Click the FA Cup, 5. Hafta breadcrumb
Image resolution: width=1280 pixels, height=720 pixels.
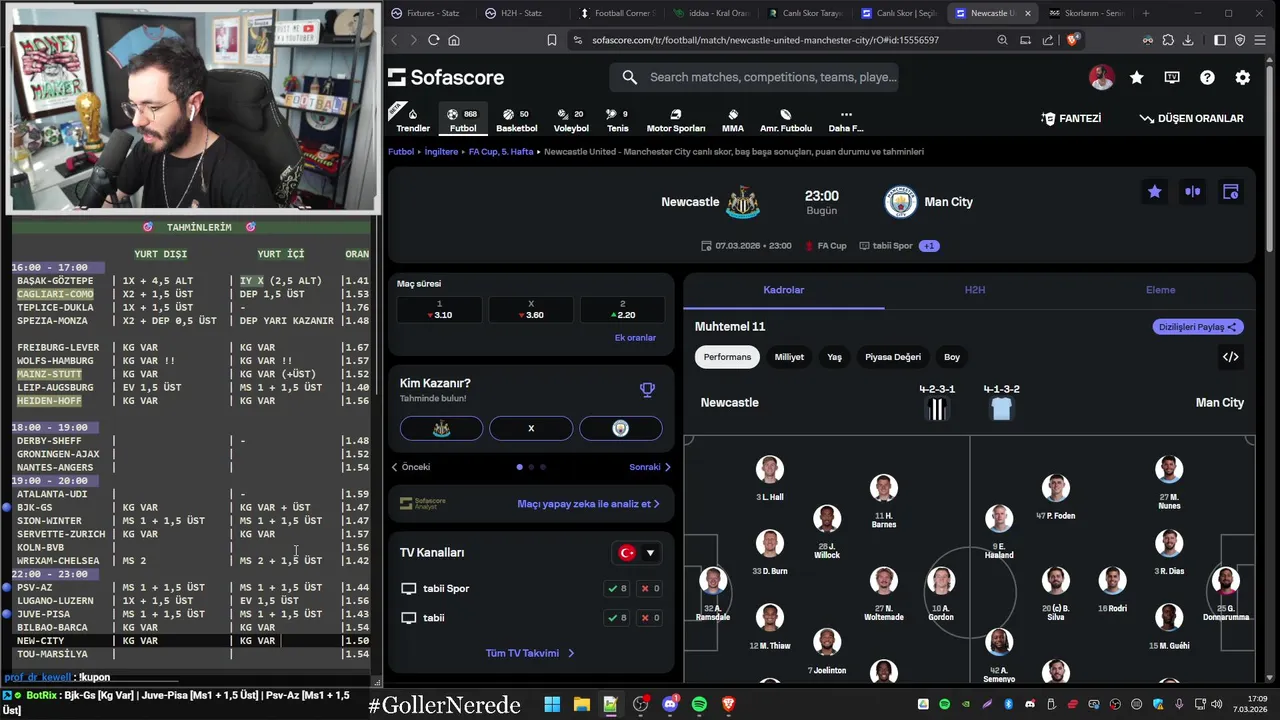click(x=501, y=152)
